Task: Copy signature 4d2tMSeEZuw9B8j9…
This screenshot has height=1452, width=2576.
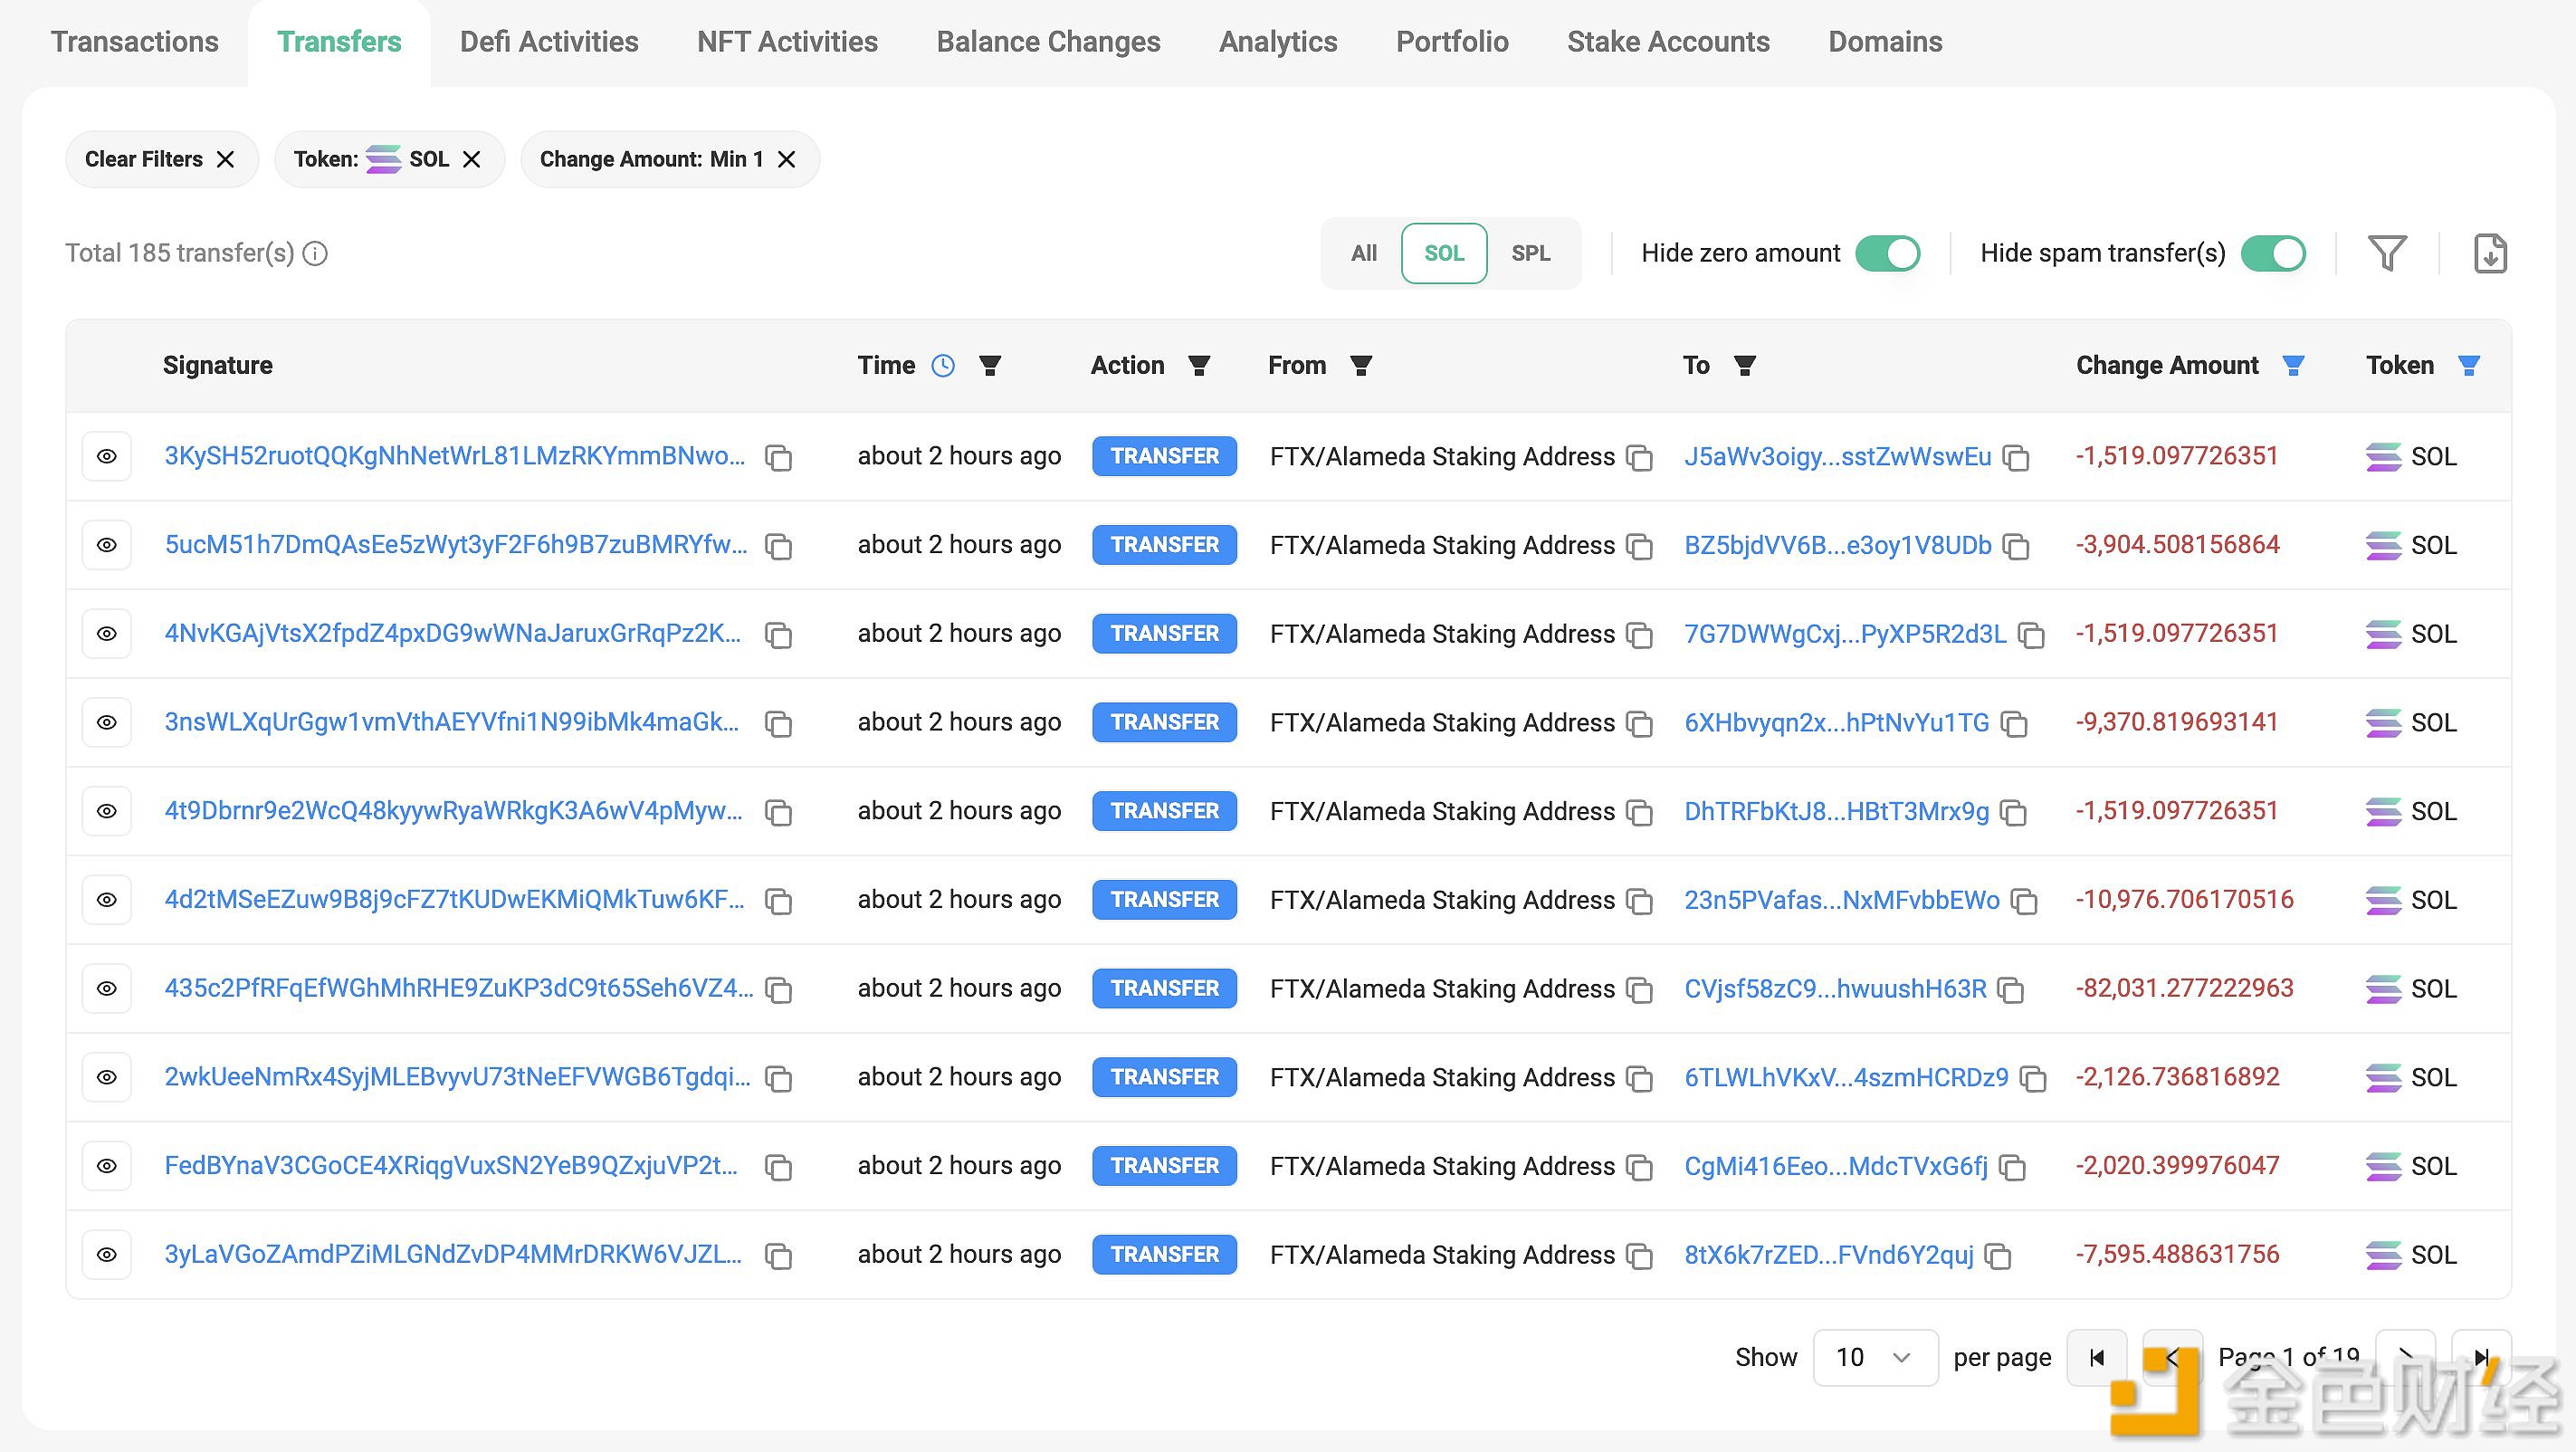Action: [x=778, y=901]
